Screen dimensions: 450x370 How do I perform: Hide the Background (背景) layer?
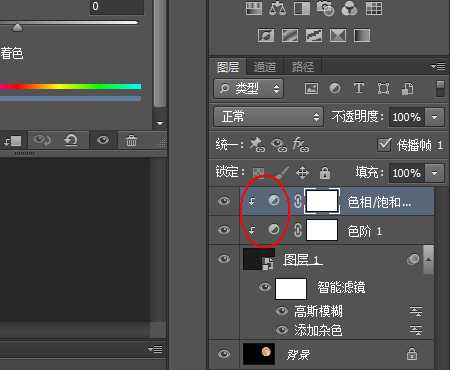pyautogui.click(x=224, y=354)
